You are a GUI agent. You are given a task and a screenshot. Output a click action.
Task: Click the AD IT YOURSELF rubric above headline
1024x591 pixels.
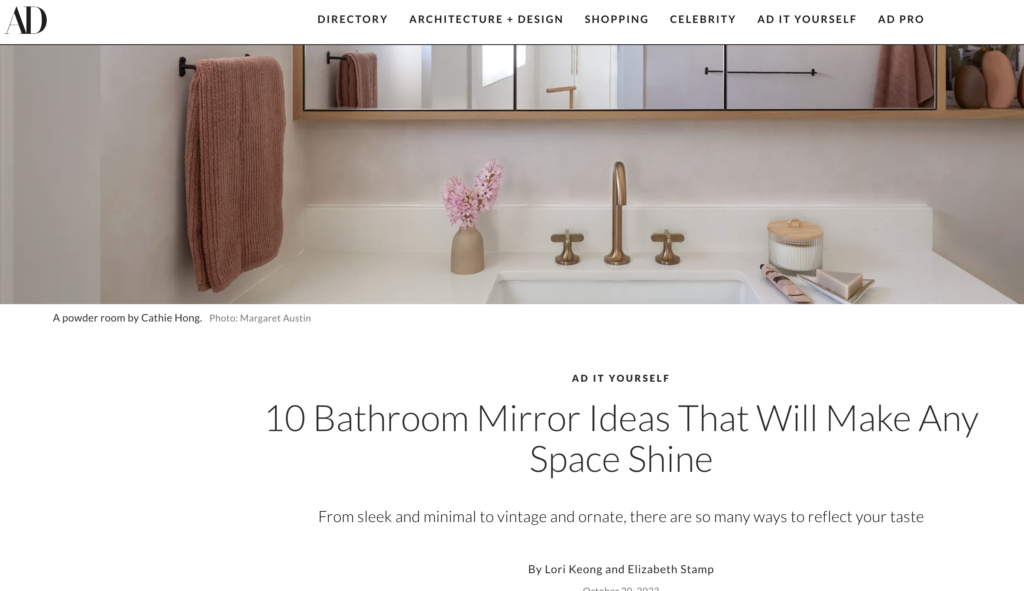tap(620, 378)
